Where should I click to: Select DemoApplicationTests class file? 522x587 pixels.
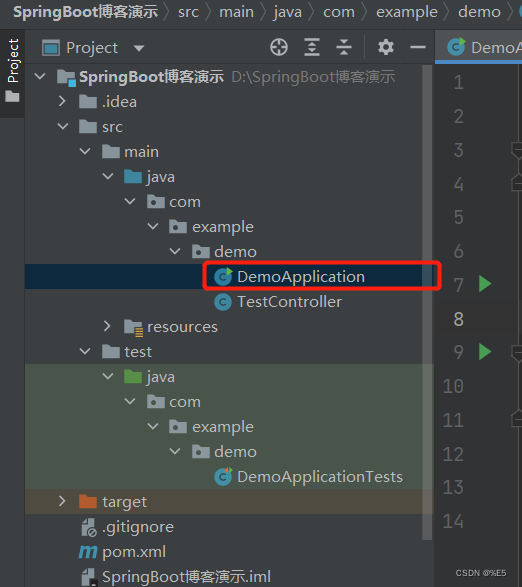[320, 477]
